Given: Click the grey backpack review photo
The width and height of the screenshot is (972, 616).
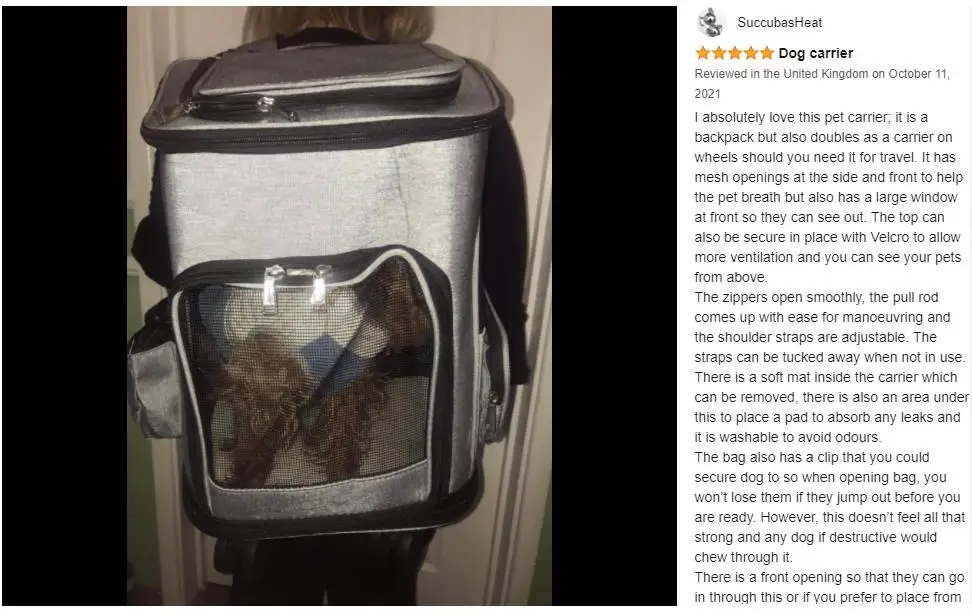Looking at the screenshot, I should (x=339, y=306).
